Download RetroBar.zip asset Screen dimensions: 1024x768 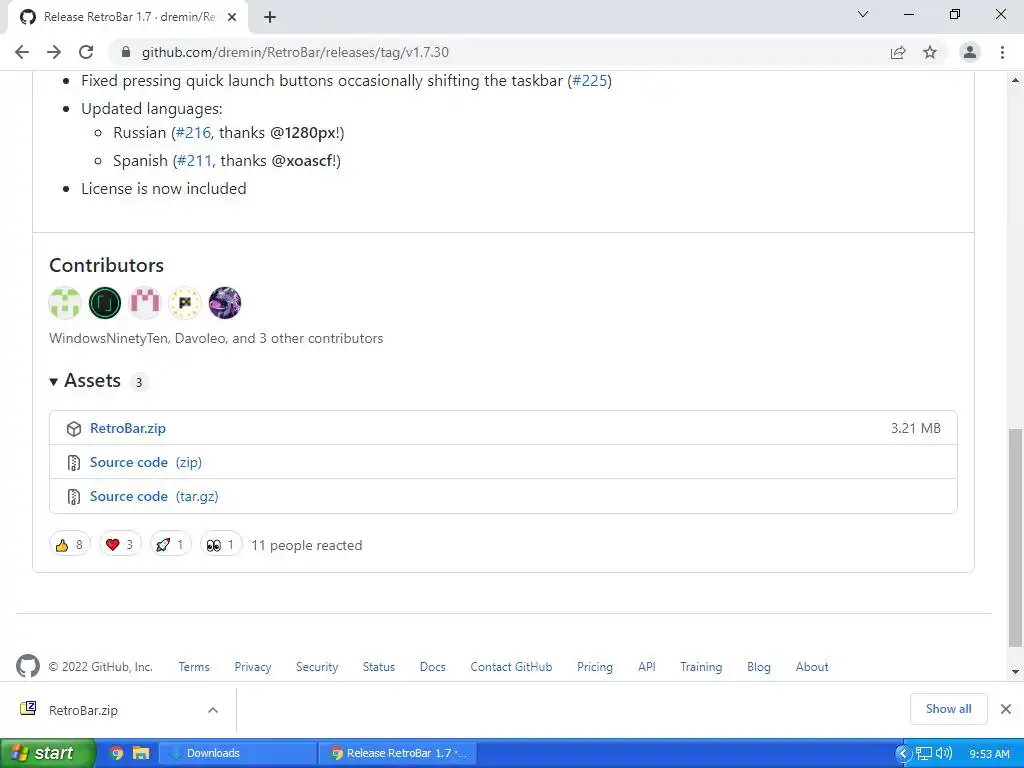[128, 428]
